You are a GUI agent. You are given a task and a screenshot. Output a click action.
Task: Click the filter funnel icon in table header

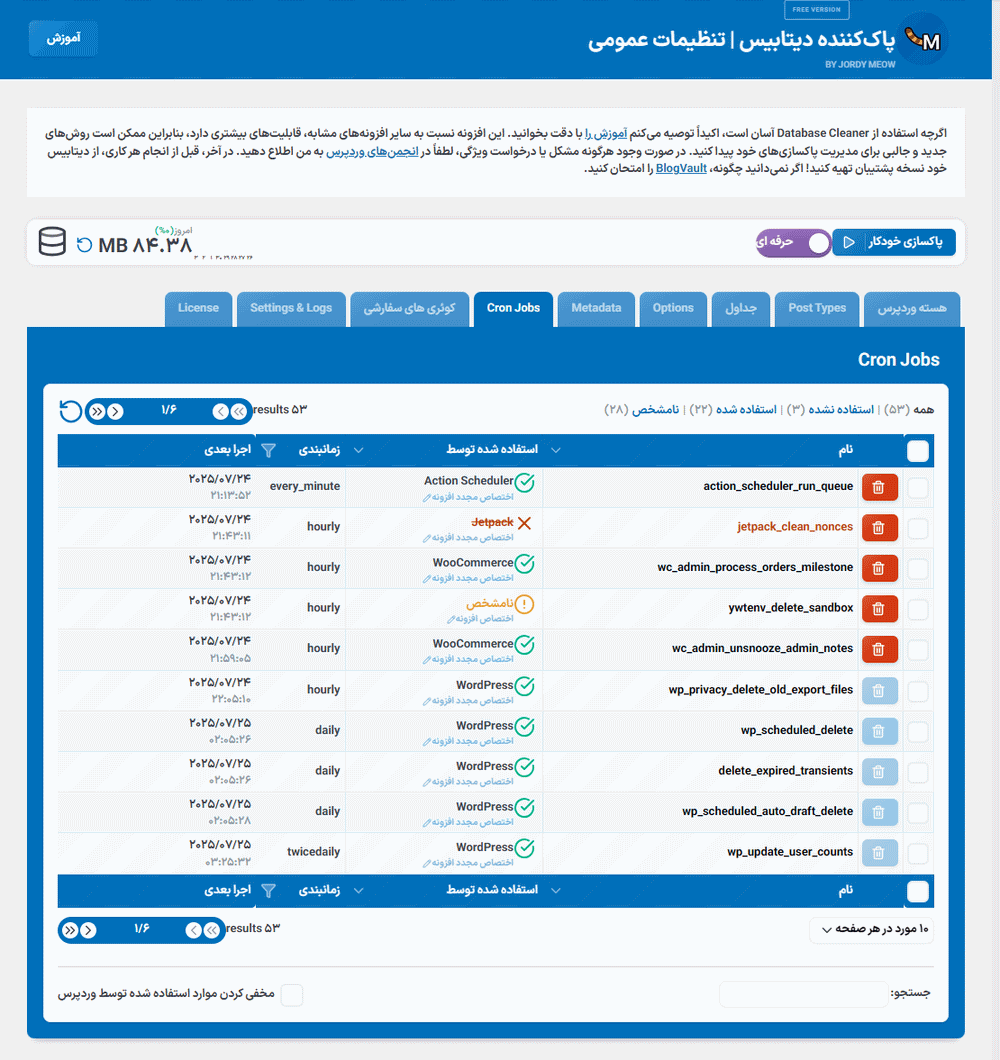[x=268, y=451]
